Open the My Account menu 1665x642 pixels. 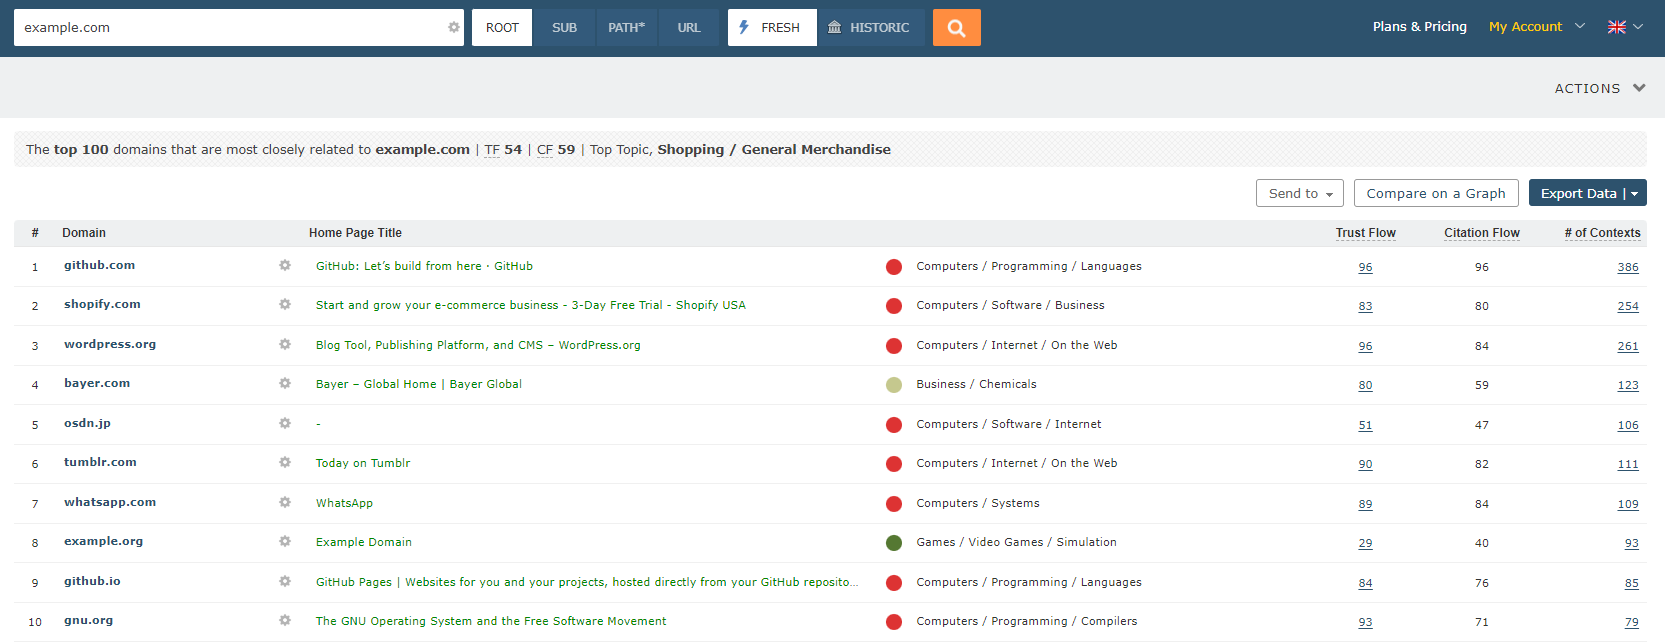[1535, 27]
